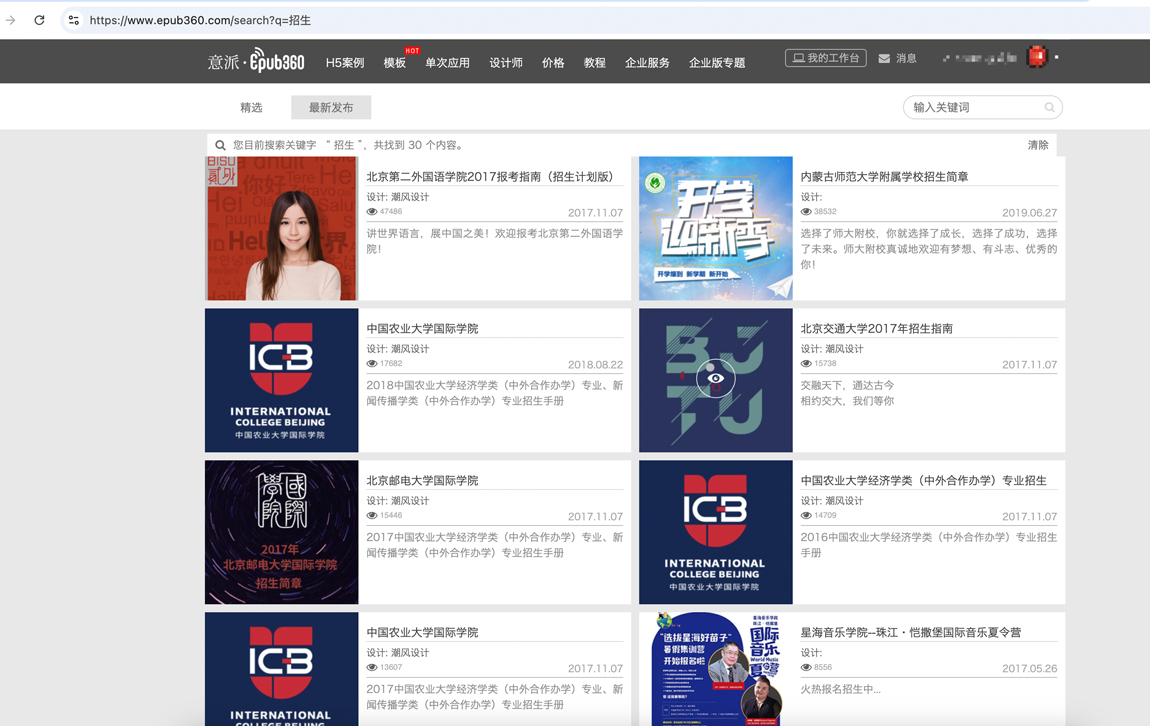The image size is (1150, 726).
Task: Open site info icon in address bar
Action: pos(73,21)
